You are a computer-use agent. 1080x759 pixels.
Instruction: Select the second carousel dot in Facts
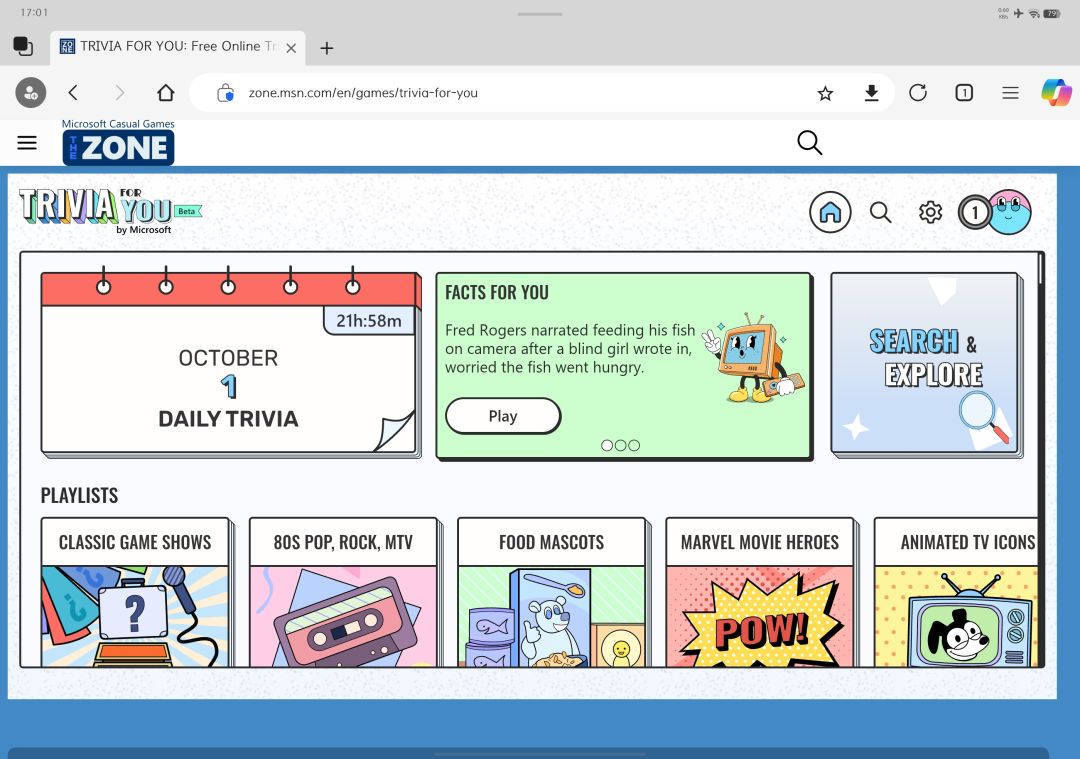click(621, 446)
